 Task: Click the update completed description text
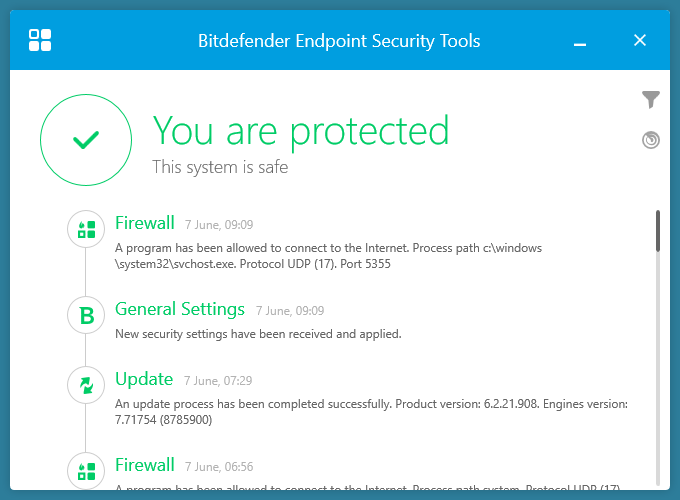point(370,411)
